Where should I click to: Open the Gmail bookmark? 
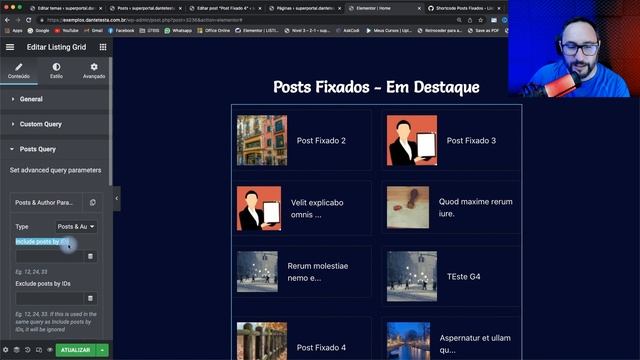click(93, 31)
